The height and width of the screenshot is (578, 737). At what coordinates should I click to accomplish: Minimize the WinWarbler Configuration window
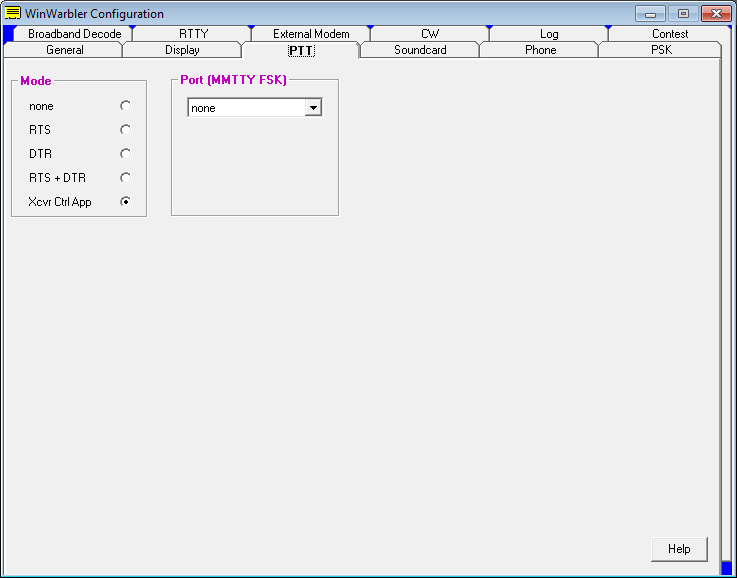coord(650,14)
